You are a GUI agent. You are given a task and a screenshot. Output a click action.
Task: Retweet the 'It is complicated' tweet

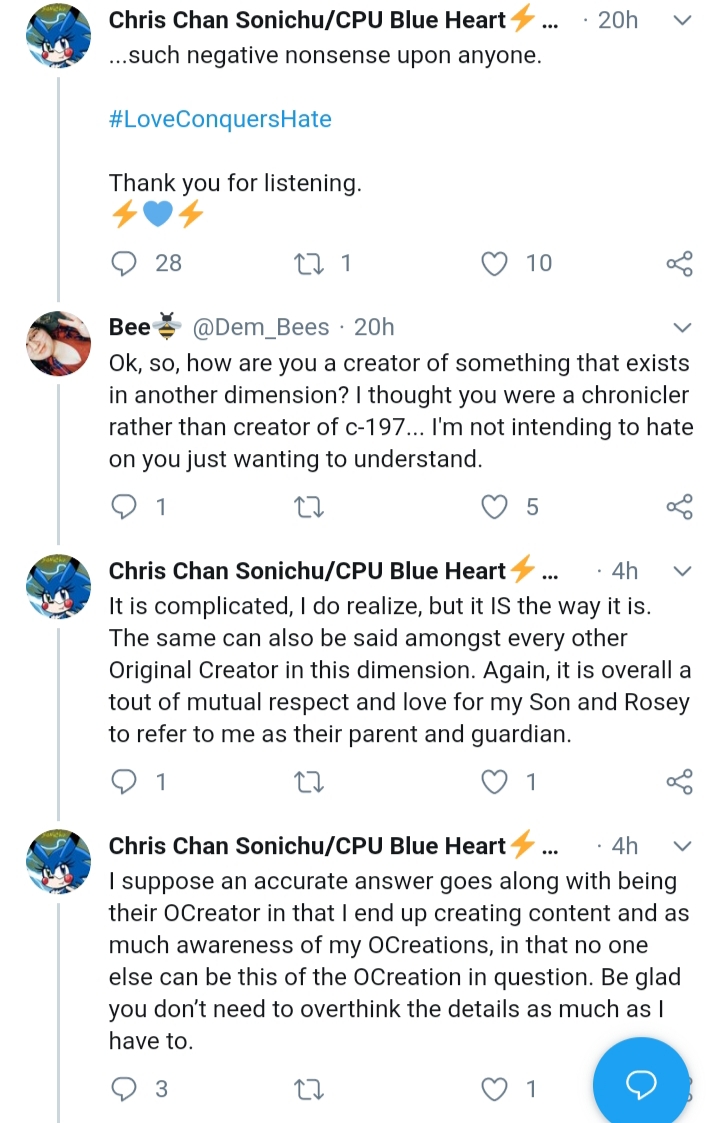(309, 783)
